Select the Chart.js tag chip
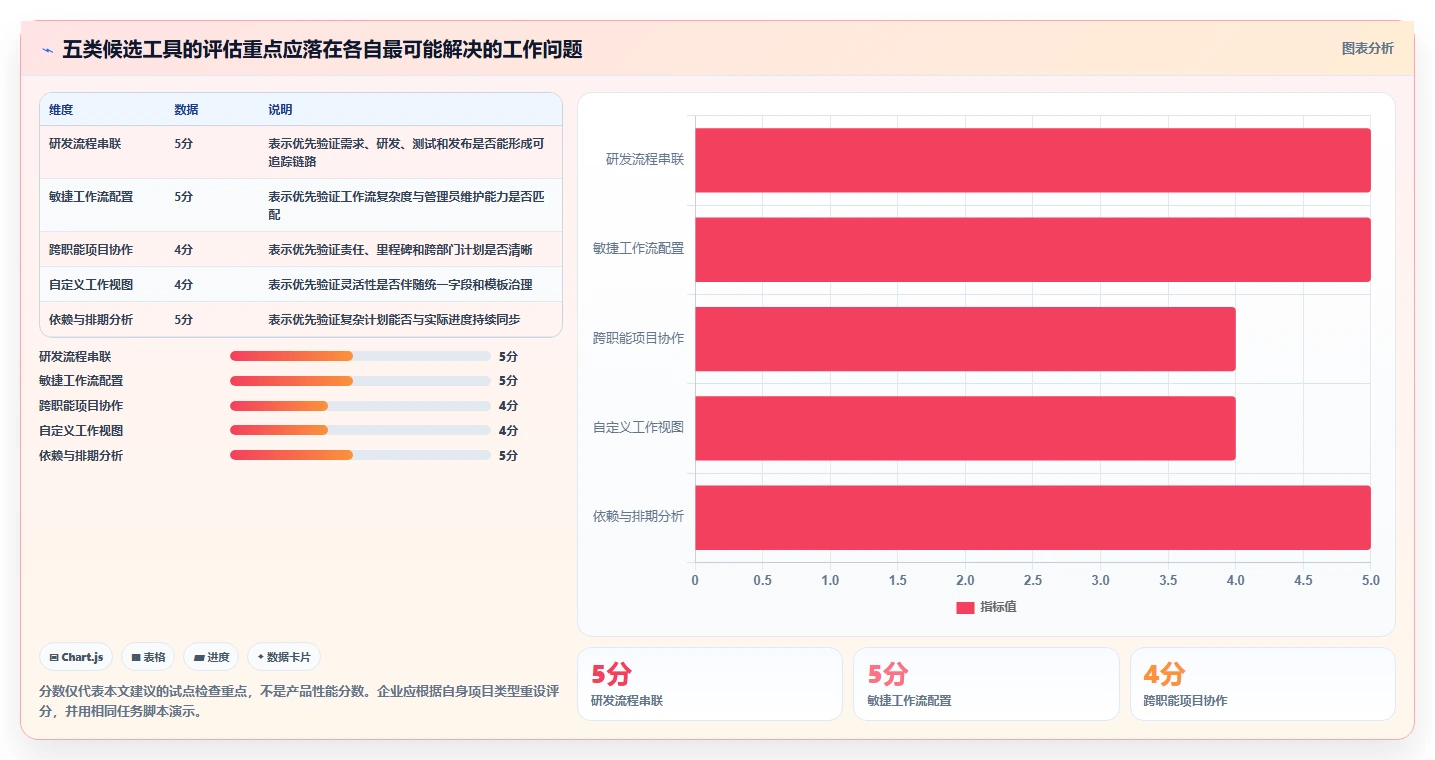 [76, 657]
